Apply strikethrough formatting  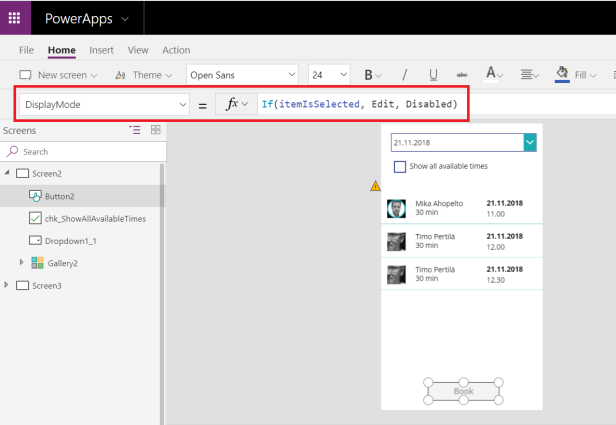[x=461, y=75]
